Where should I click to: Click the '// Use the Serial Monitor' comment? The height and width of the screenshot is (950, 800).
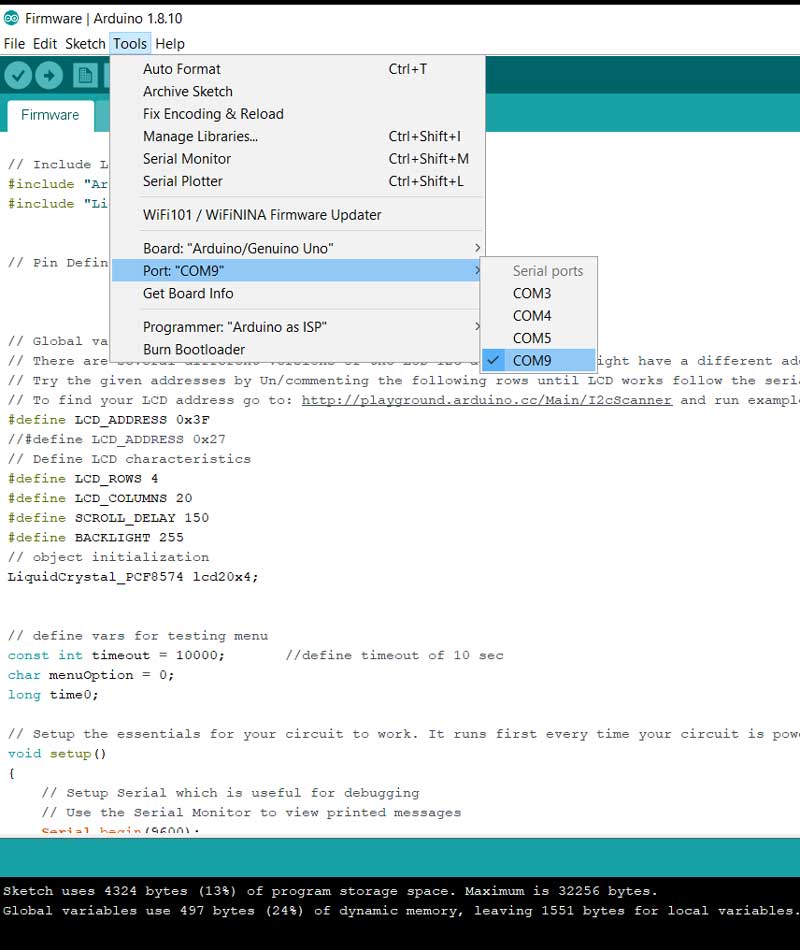pyautogui.click(x=252, y=812)
